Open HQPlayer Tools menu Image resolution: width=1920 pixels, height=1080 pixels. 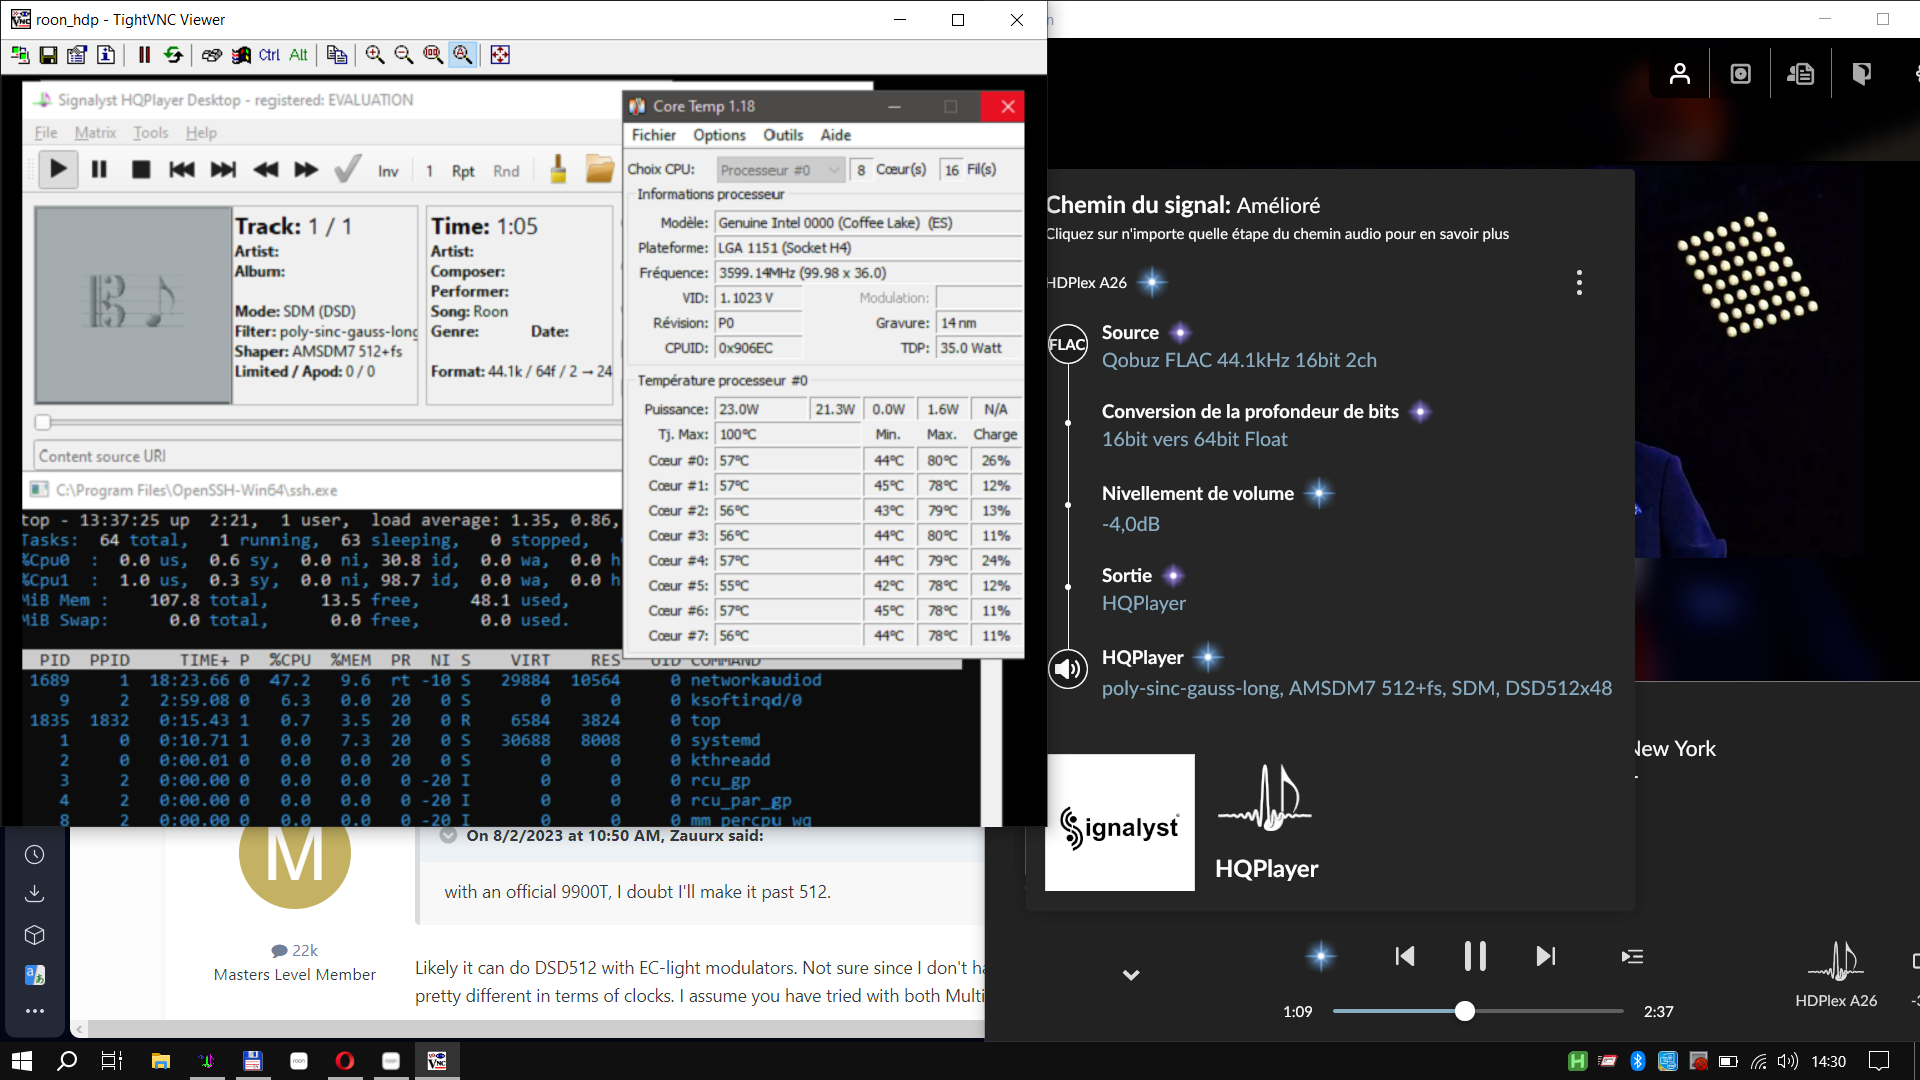coord(151,133)
